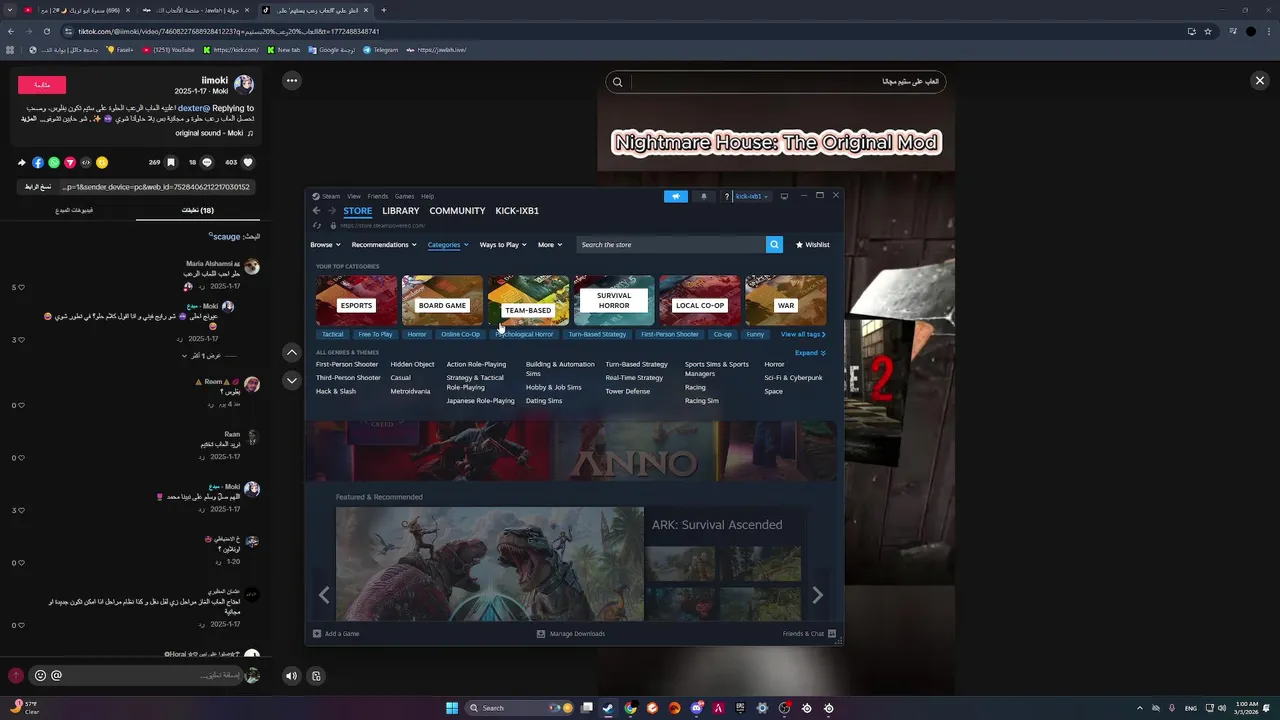Open comments bubble icon with 18
Image resolution: width=1280 pixels, height=720 pixels.
point(207,162)
